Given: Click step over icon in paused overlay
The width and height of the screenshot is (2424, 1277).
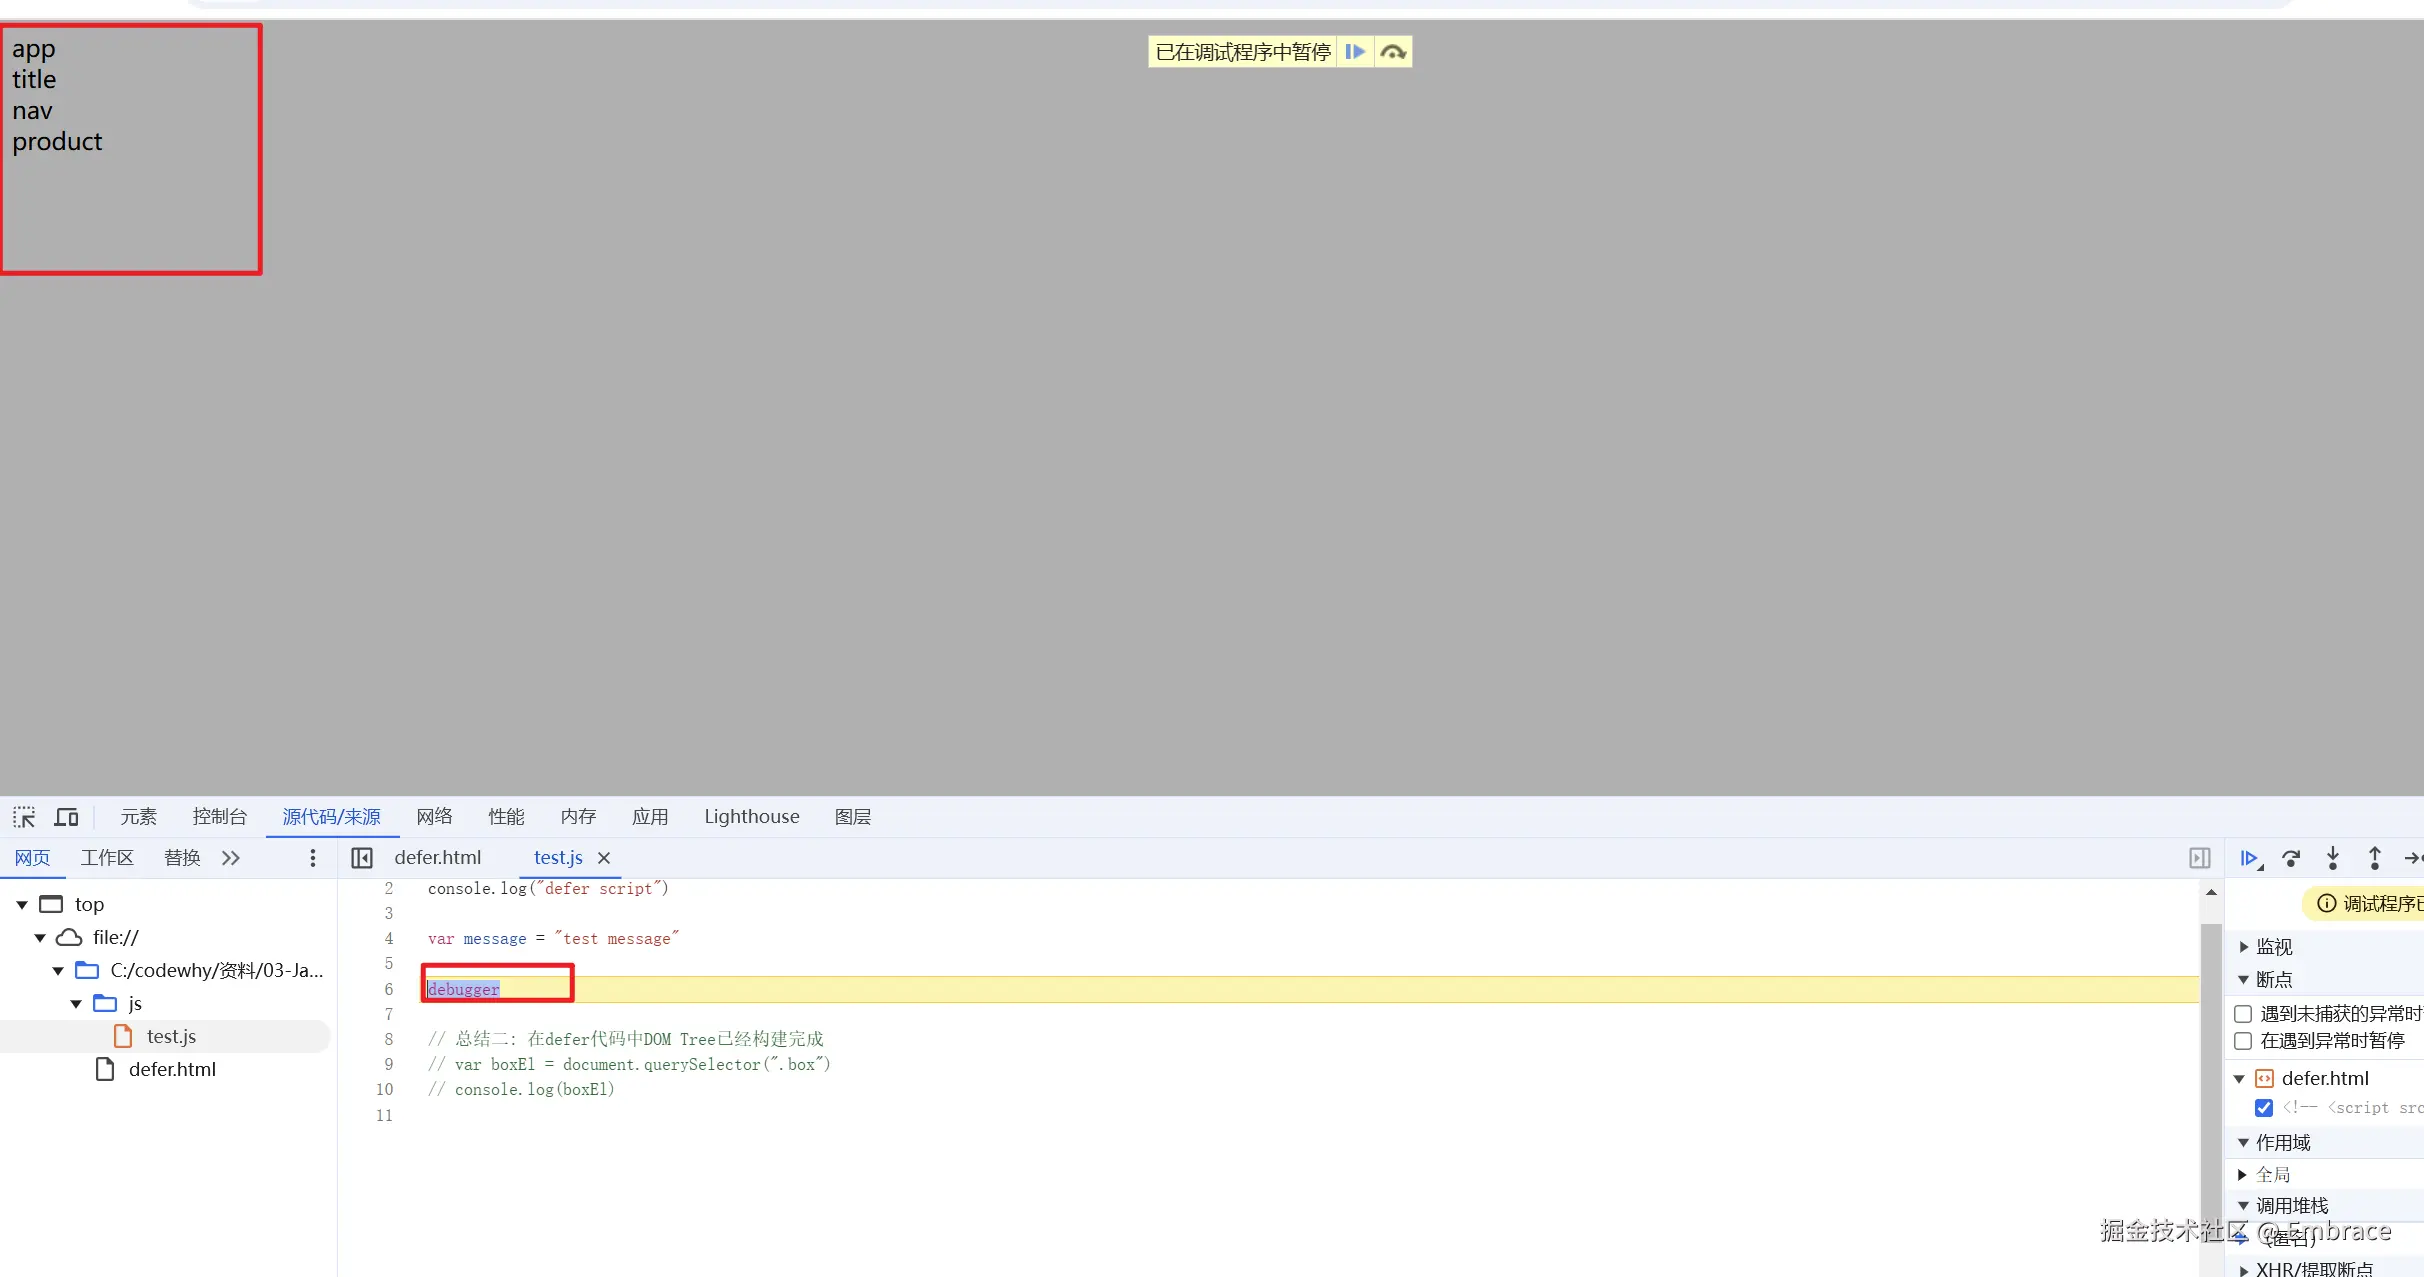Looking at the screenshot, I should pyautogui.click(x=1393, y=52).
